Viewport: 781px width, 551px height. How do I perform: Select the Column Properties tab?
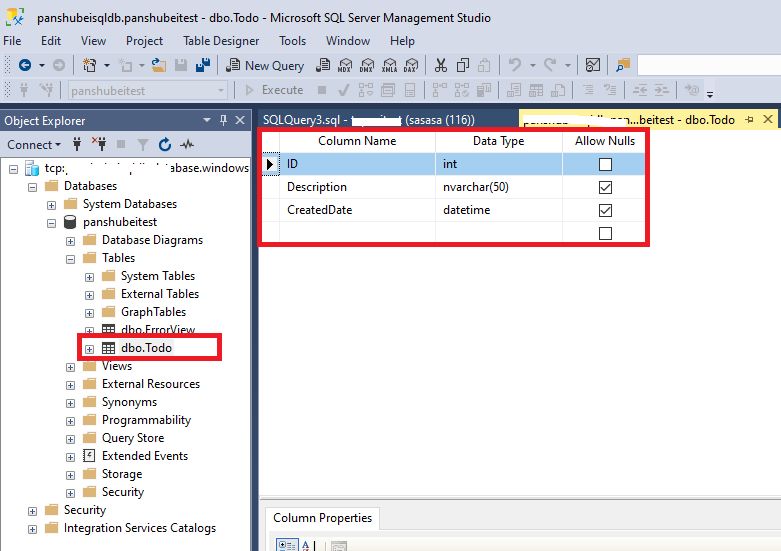point(322,518)
